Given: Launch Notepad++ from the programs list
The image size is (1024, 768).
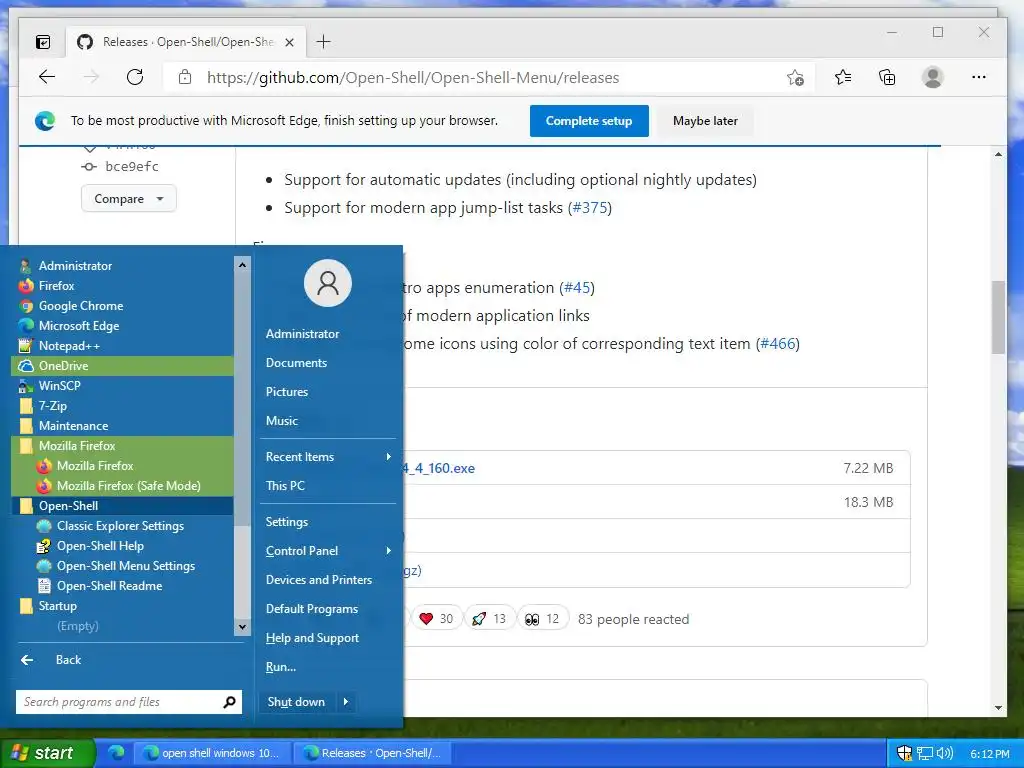Looking at the screenshot, I should click(x=122, y=345).
